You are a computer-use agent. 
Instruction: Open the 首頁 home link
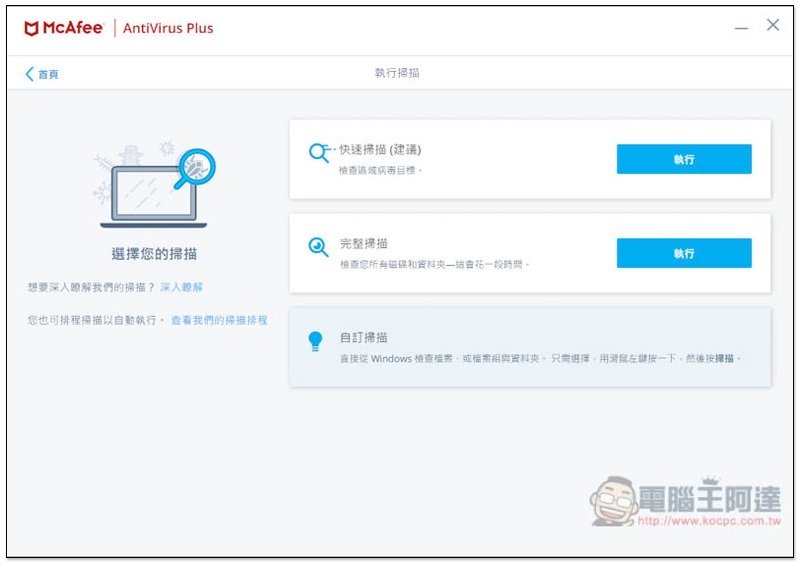click(48, 75)
